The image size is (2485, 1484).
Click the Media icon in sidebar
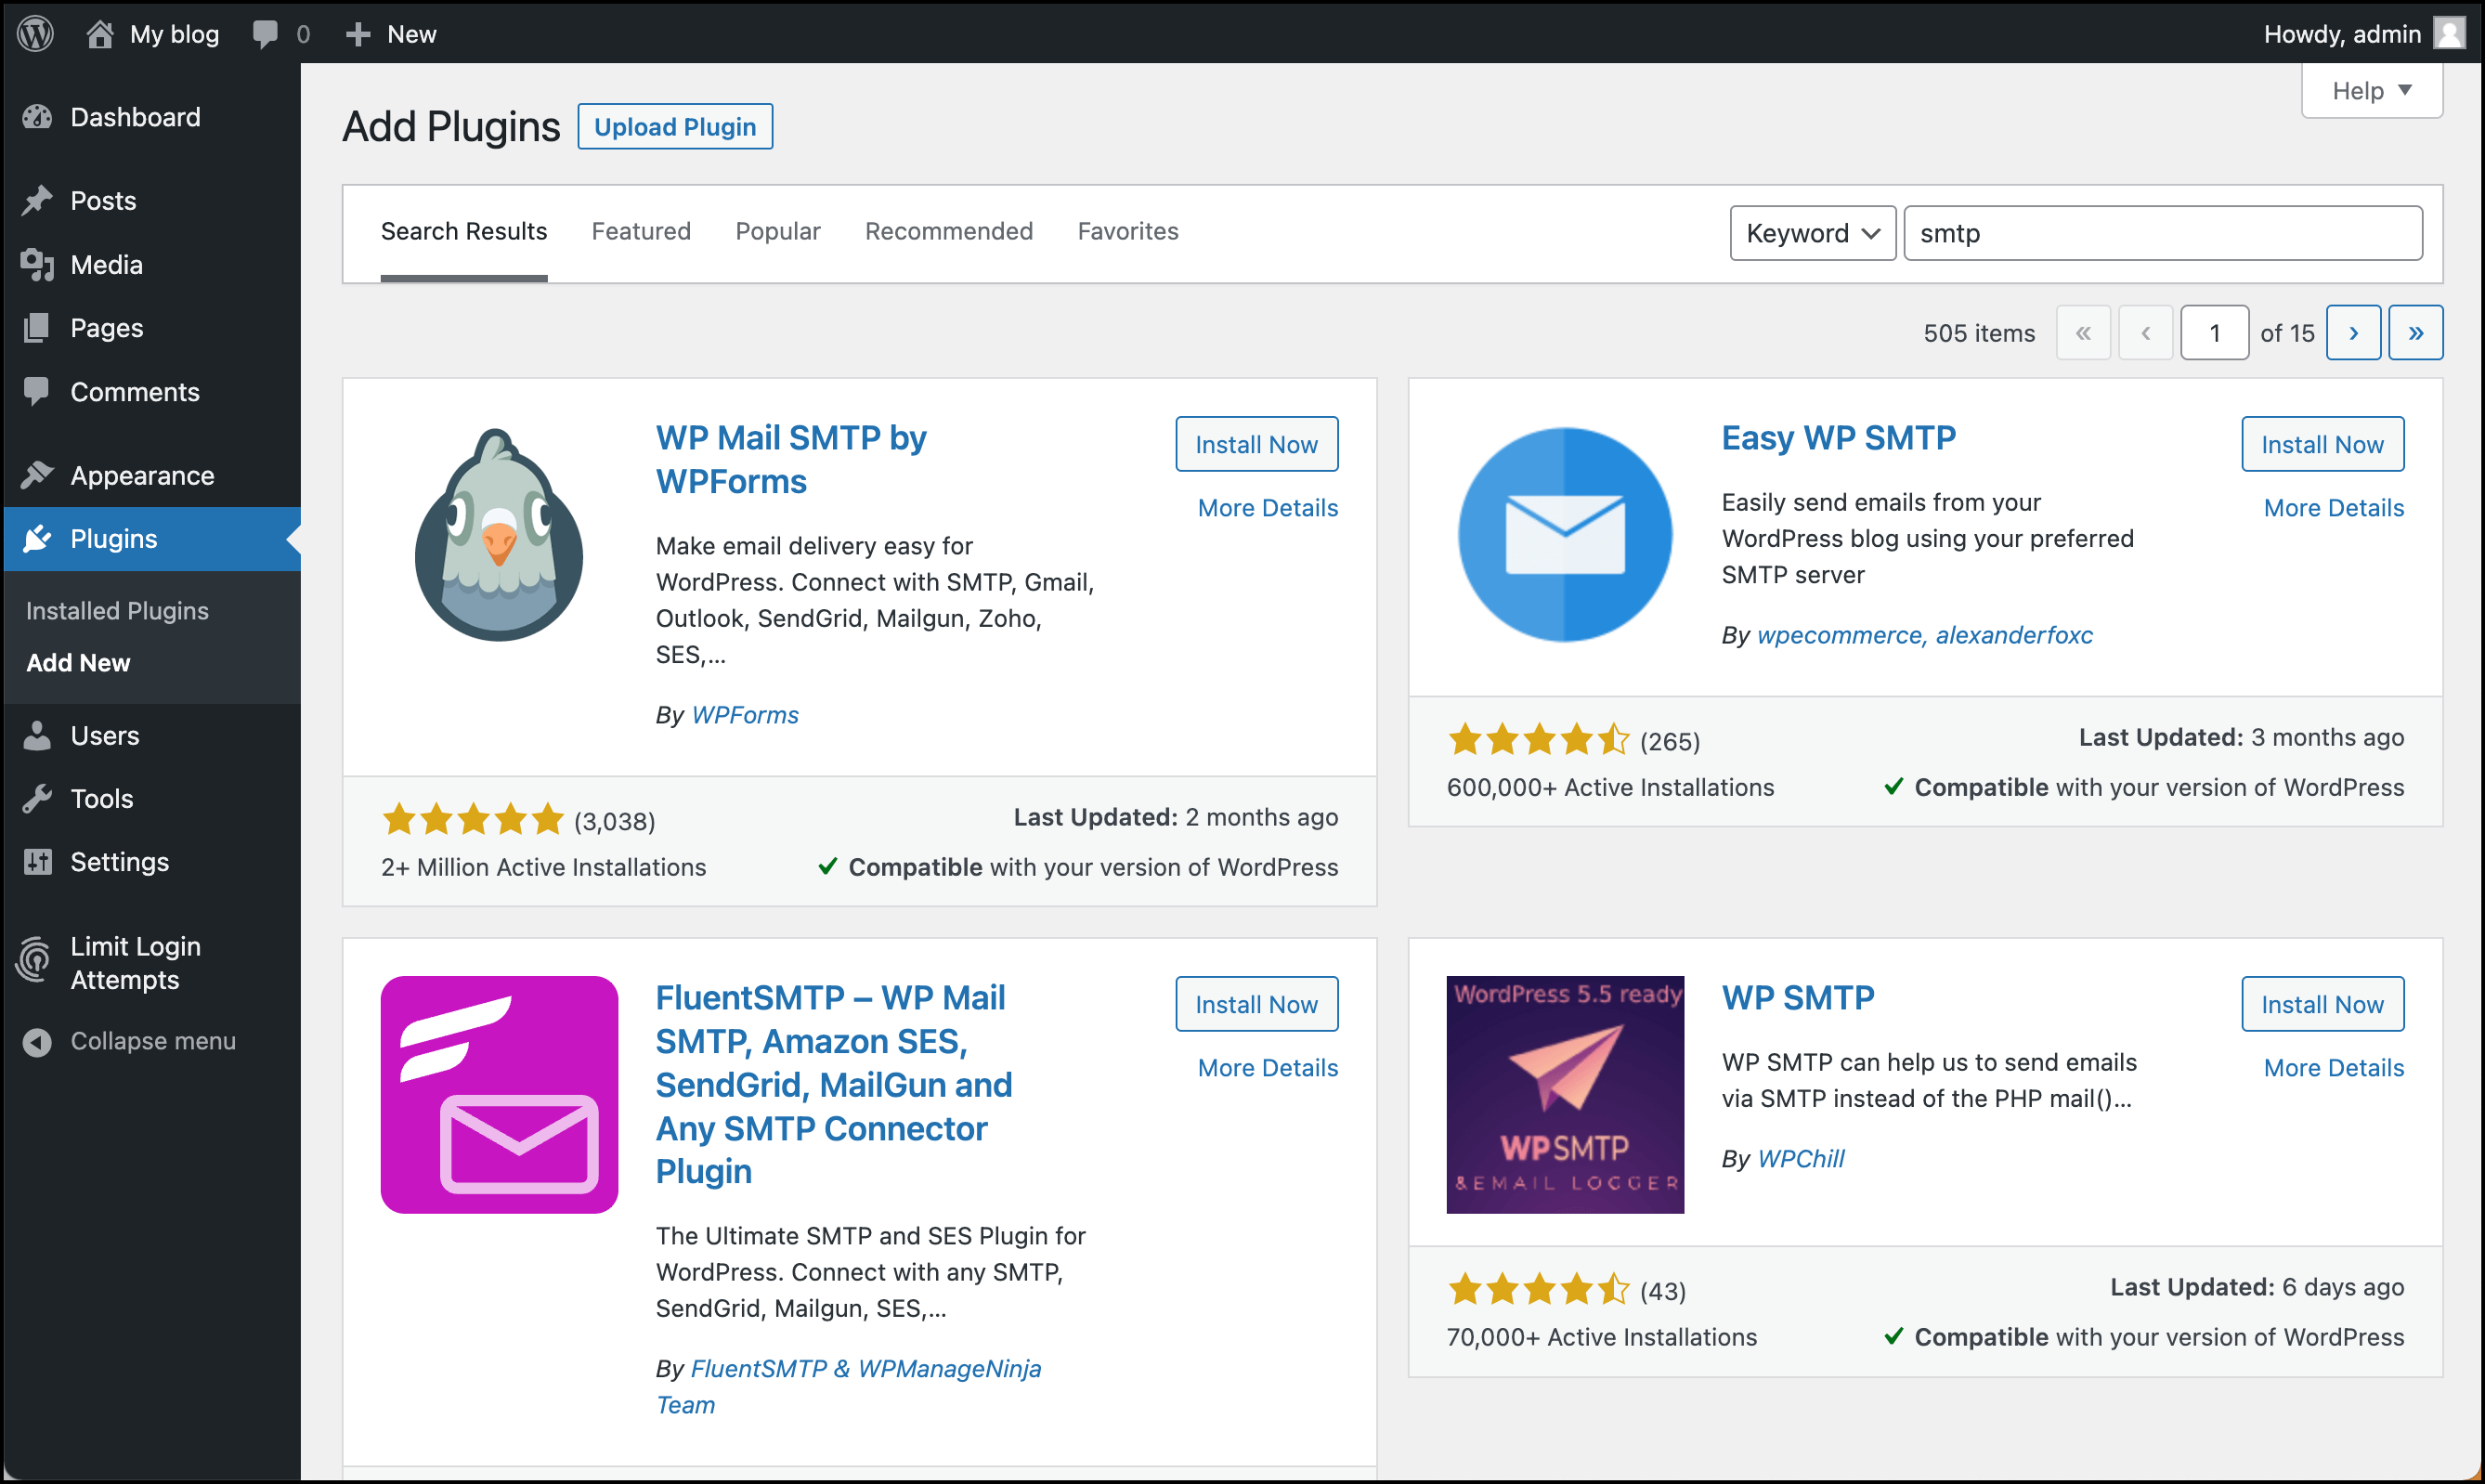click(37, 264)
